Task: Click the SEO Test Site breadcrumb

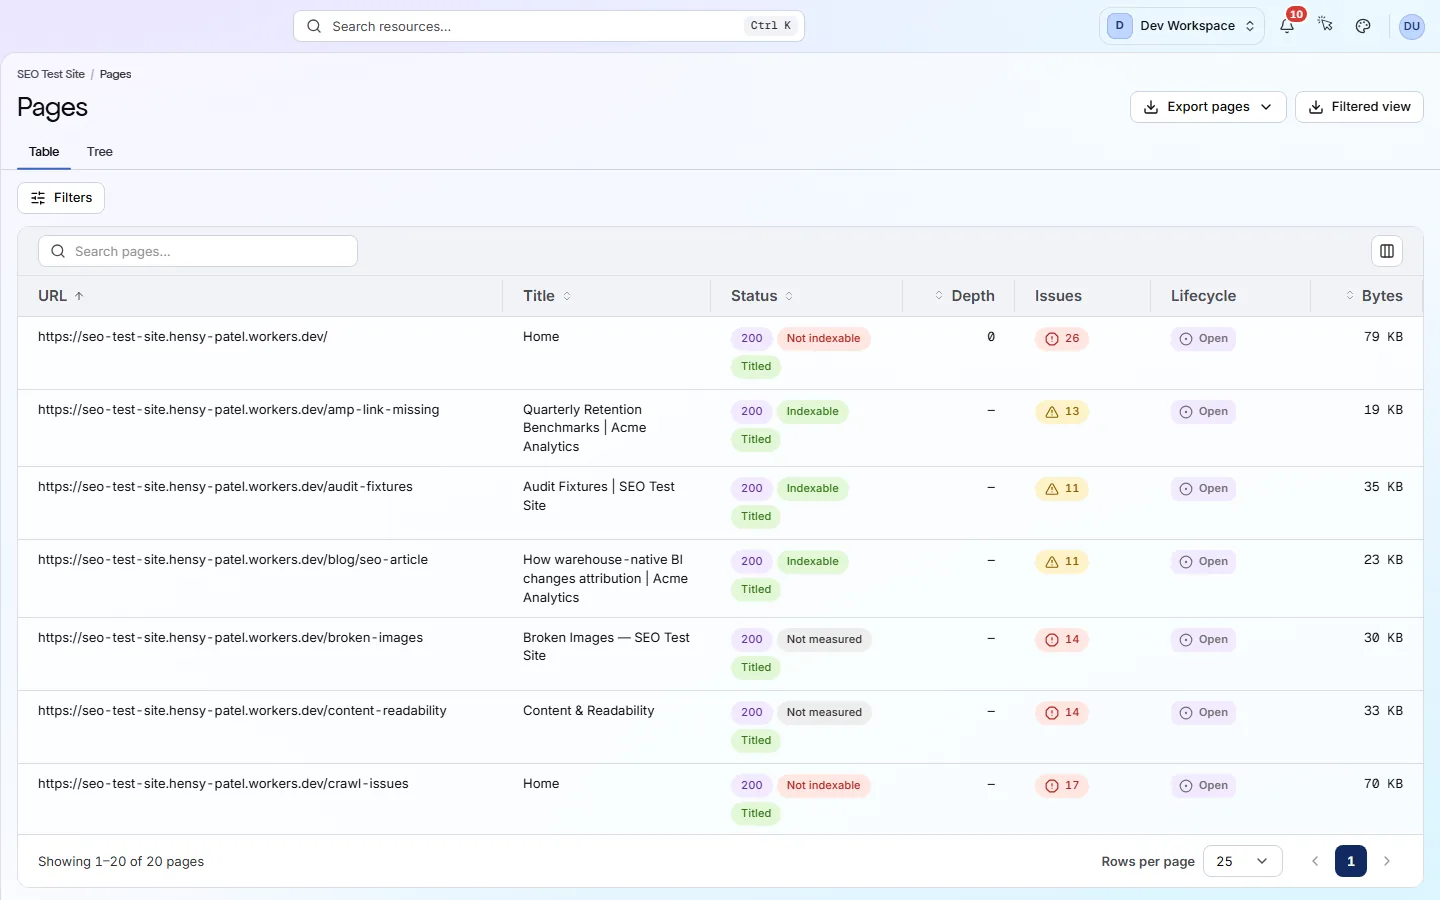Action: (x=51, y=74)
